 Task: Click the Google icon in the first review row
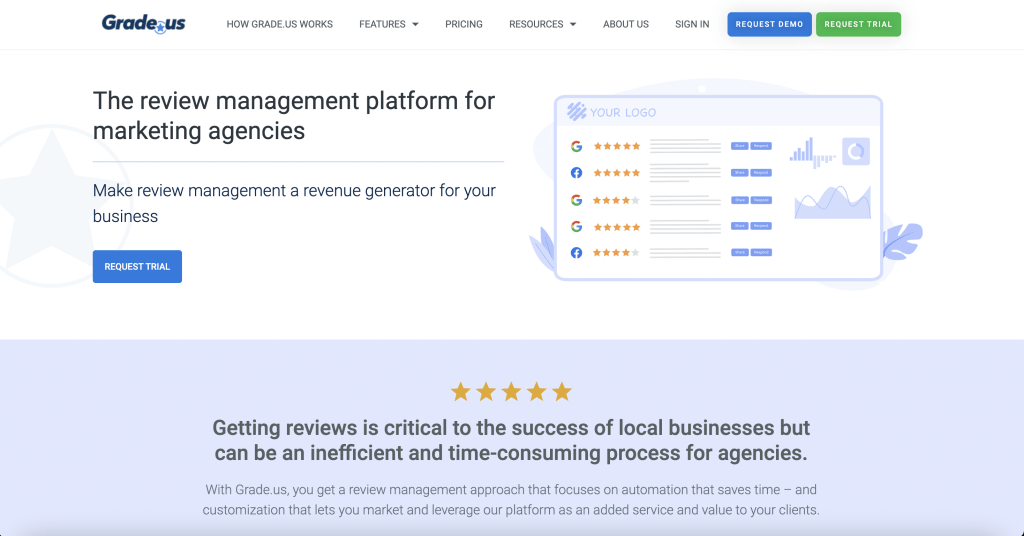click(577, 146)
